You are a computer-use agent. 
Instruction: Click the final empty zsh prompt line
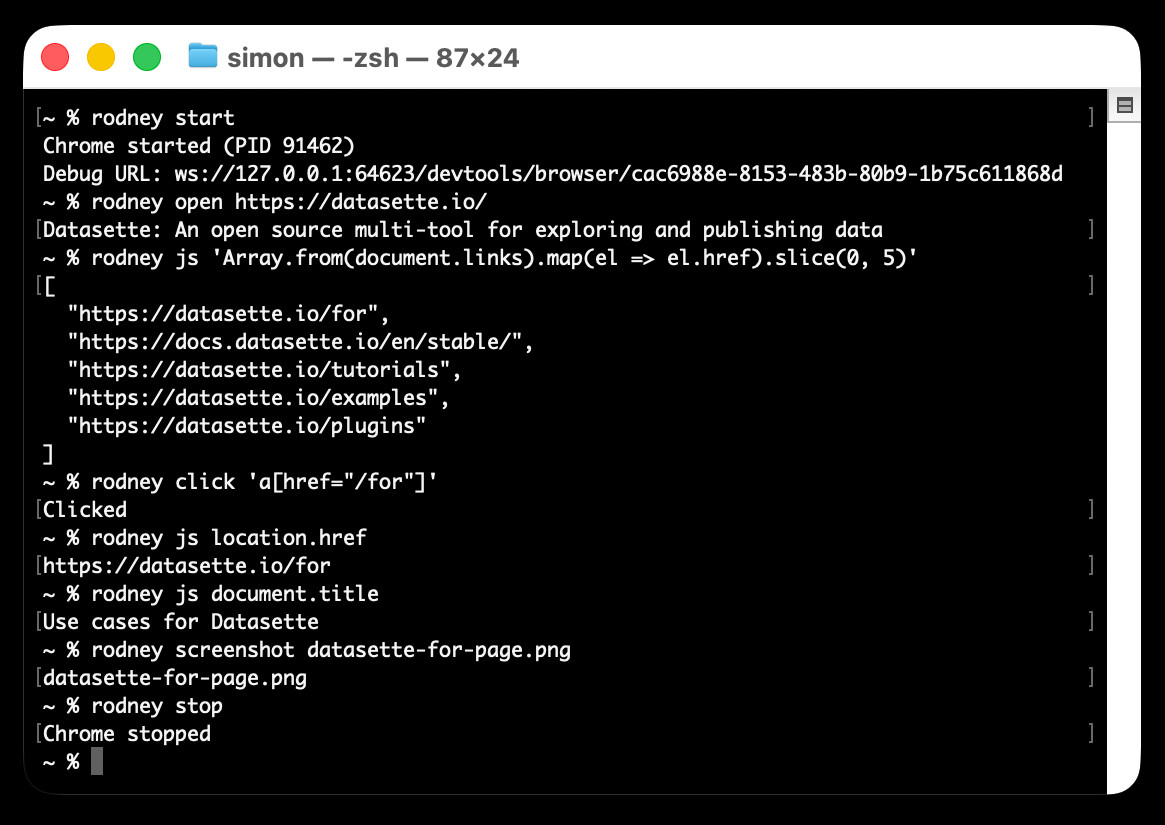click(60, 761)
